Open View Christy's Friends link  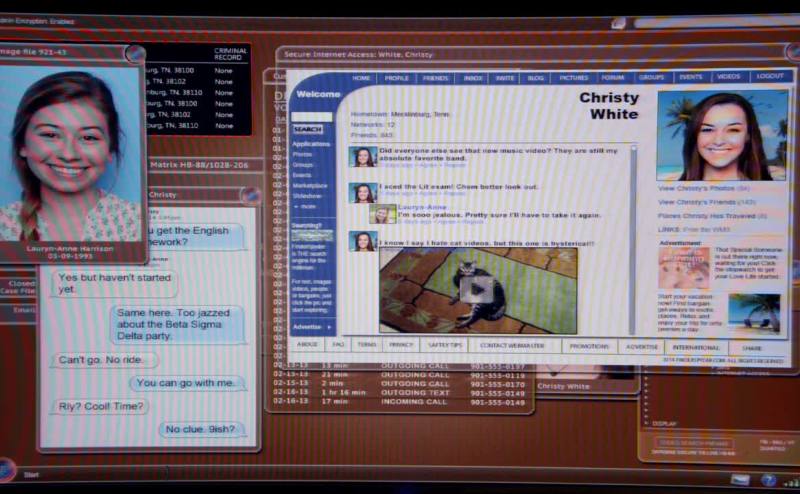click(x=706, y=202)
